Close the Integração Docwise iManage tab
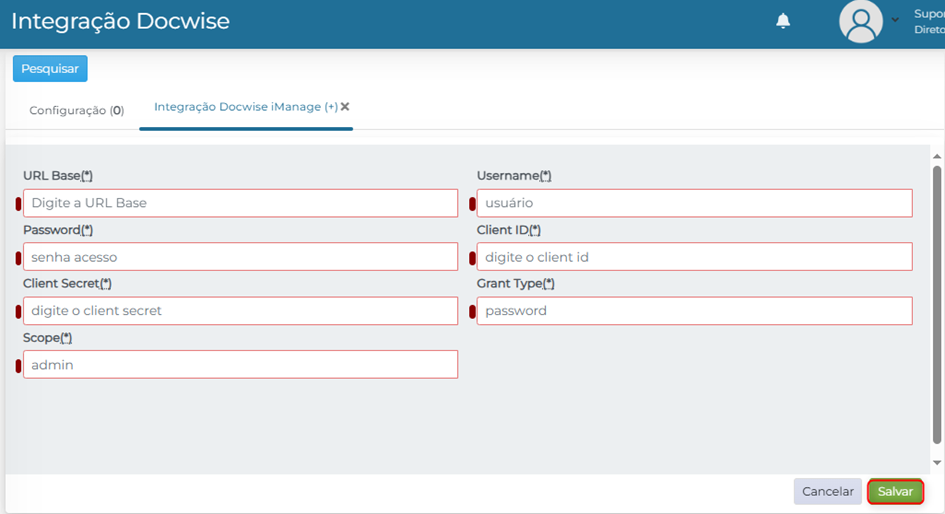This screenshot has width=945, height=514. [x=345, y=107]
